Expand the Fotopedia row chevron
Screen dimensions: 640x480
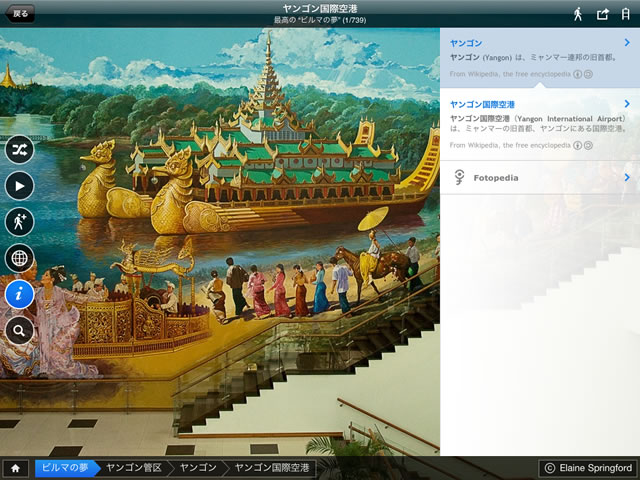point(627,178)
